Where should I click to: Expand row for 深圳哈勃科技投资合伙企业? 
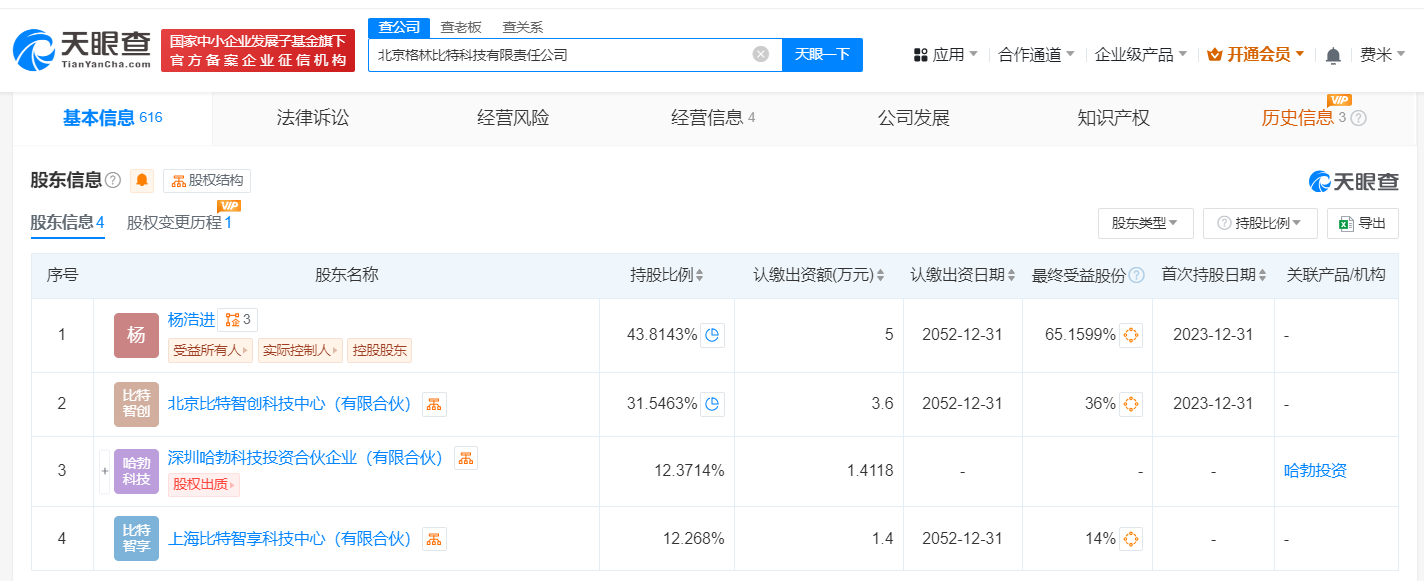pyautogui.click(x=104, y=470)
